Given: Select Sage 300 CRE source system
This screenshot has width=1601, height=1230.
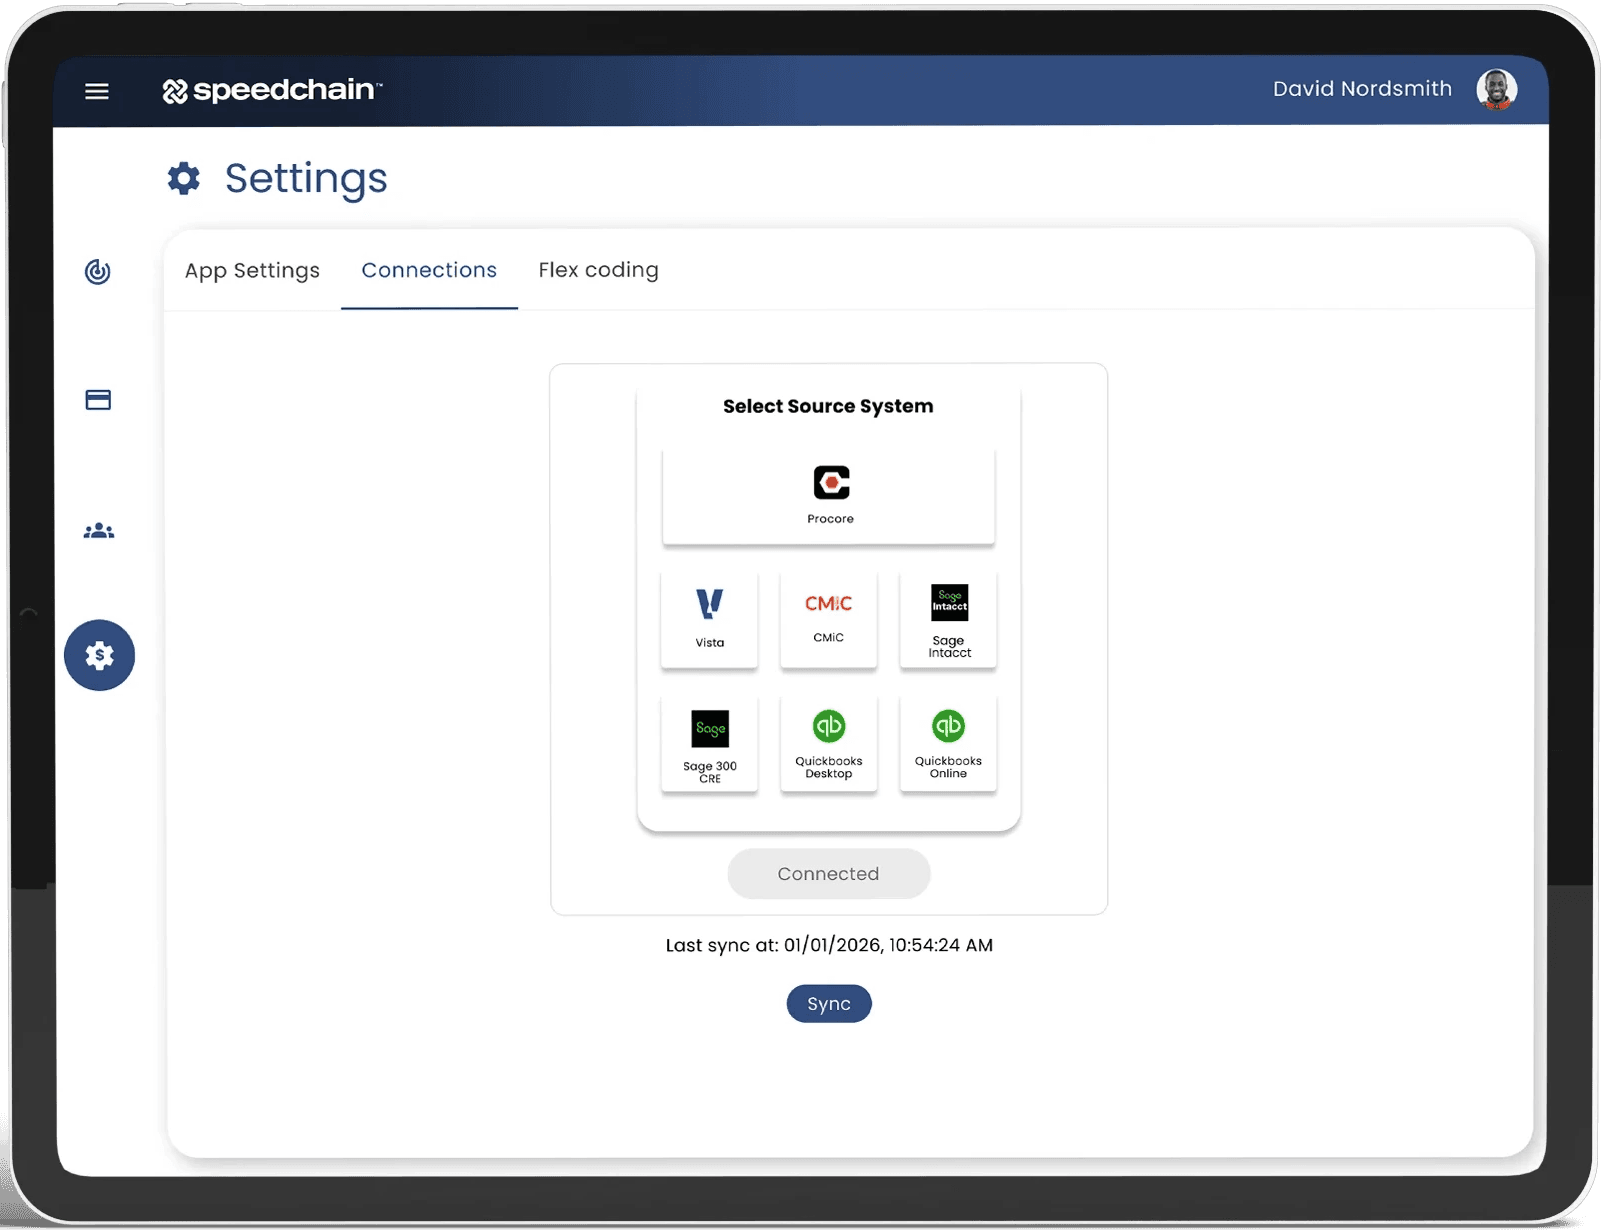Looking at the screenshot, I should pyautogui.click(x=710, y=743).
